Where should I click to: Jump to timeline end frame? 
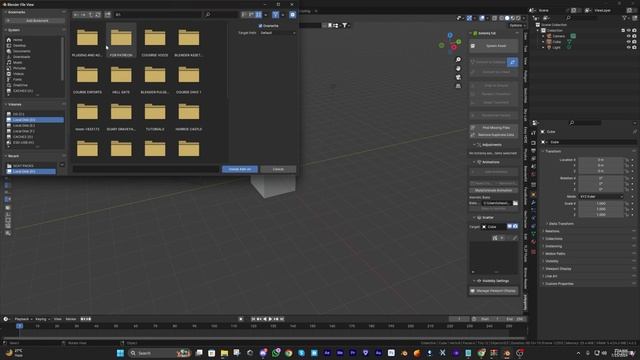point(282,319)
